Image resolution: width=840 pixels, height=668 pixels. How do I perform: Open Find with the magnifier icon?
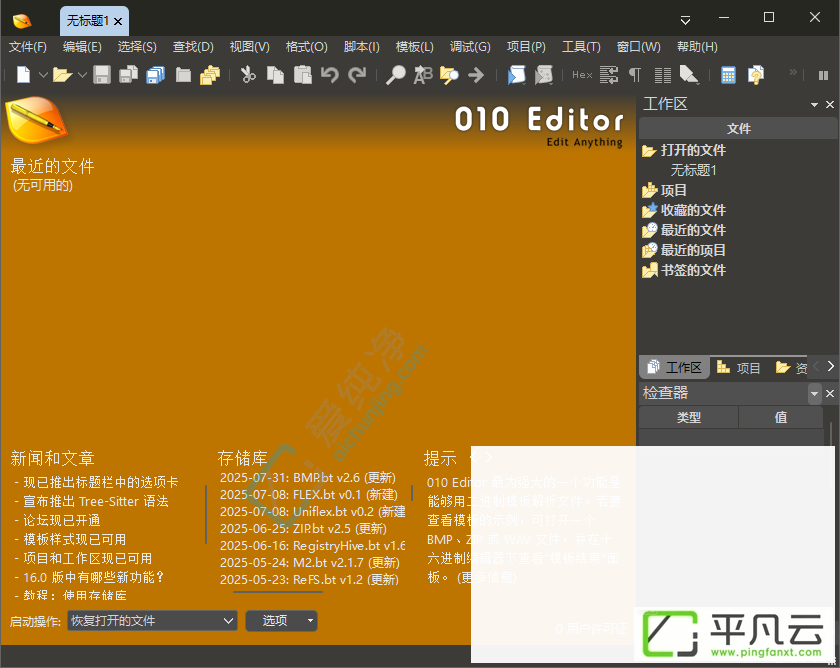pos(396,75)
